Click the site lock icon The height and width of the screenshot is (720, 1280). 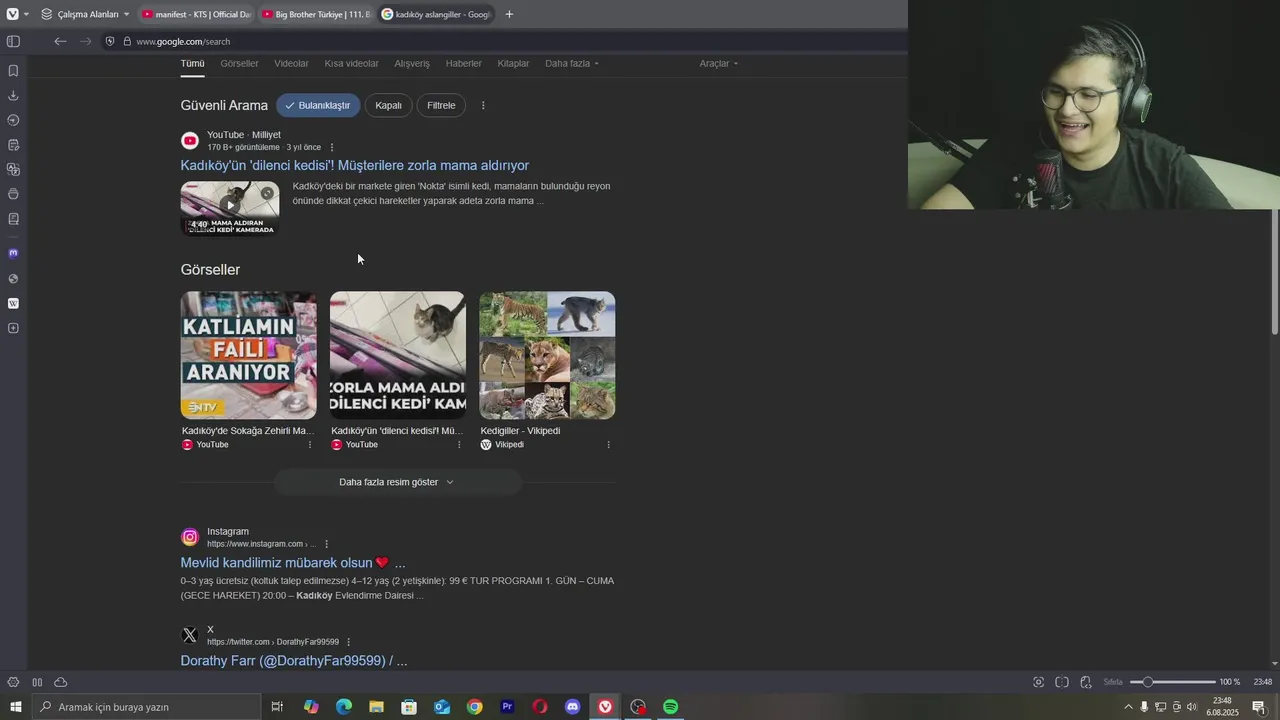127,41
